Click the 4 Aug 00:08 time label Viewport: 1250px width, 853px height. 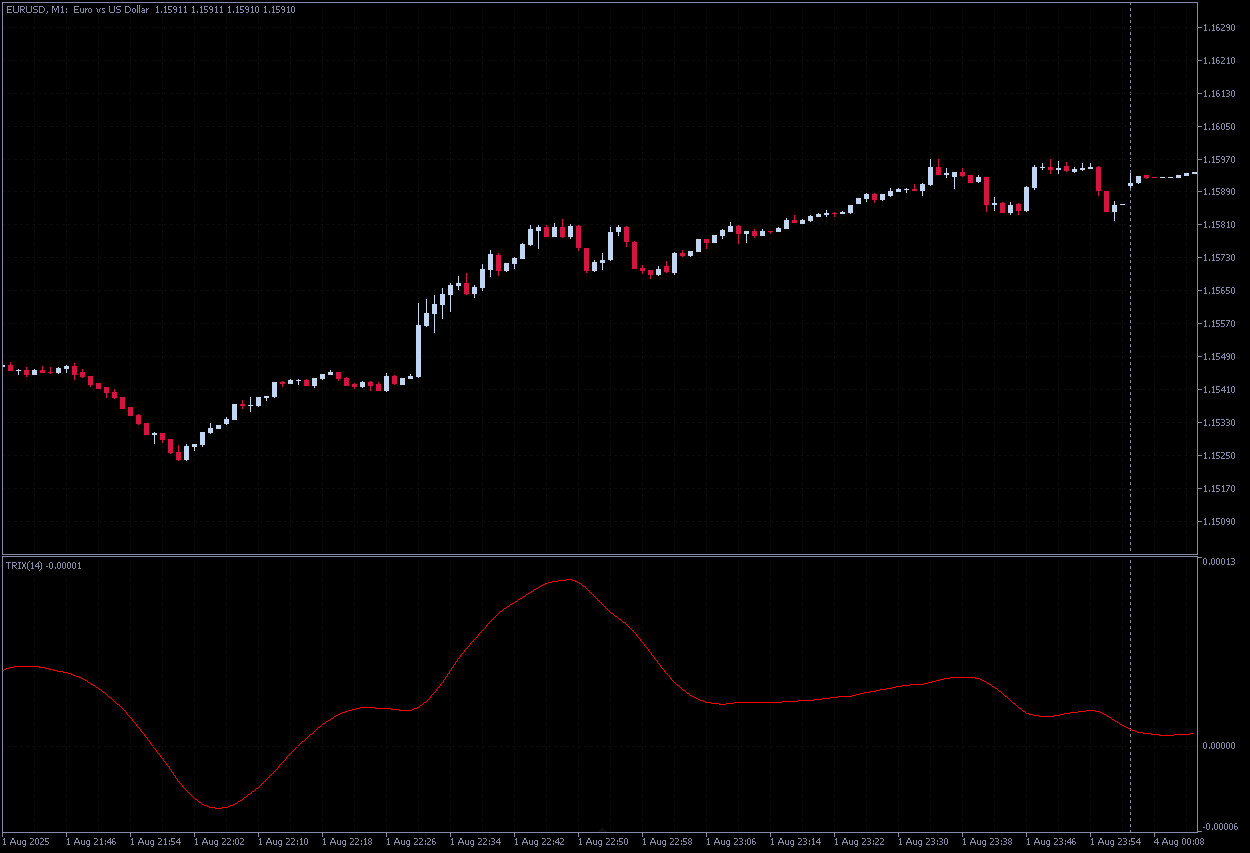(x=1178, y=842)
